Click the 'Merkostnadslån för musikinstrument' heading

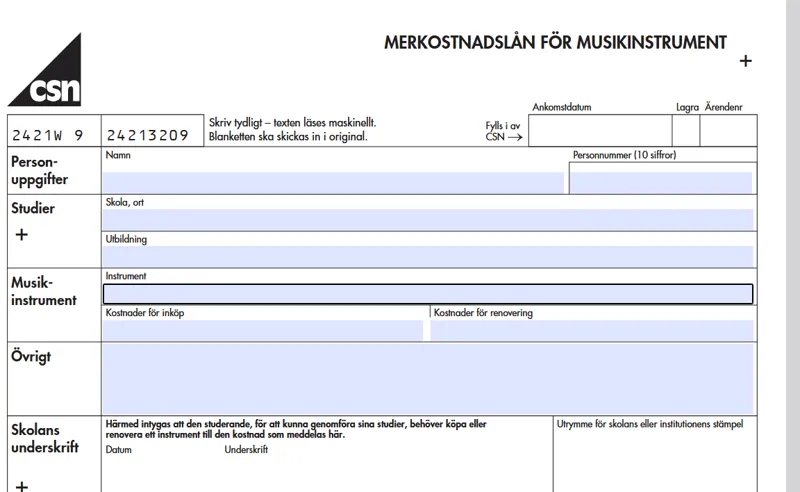pos(555,43)
